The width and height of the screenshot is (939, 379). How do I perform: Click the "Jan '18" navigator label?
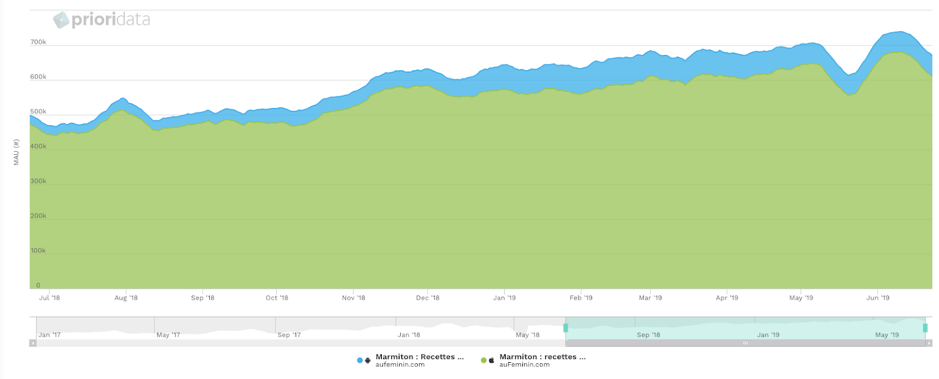(x=408, y=335)
